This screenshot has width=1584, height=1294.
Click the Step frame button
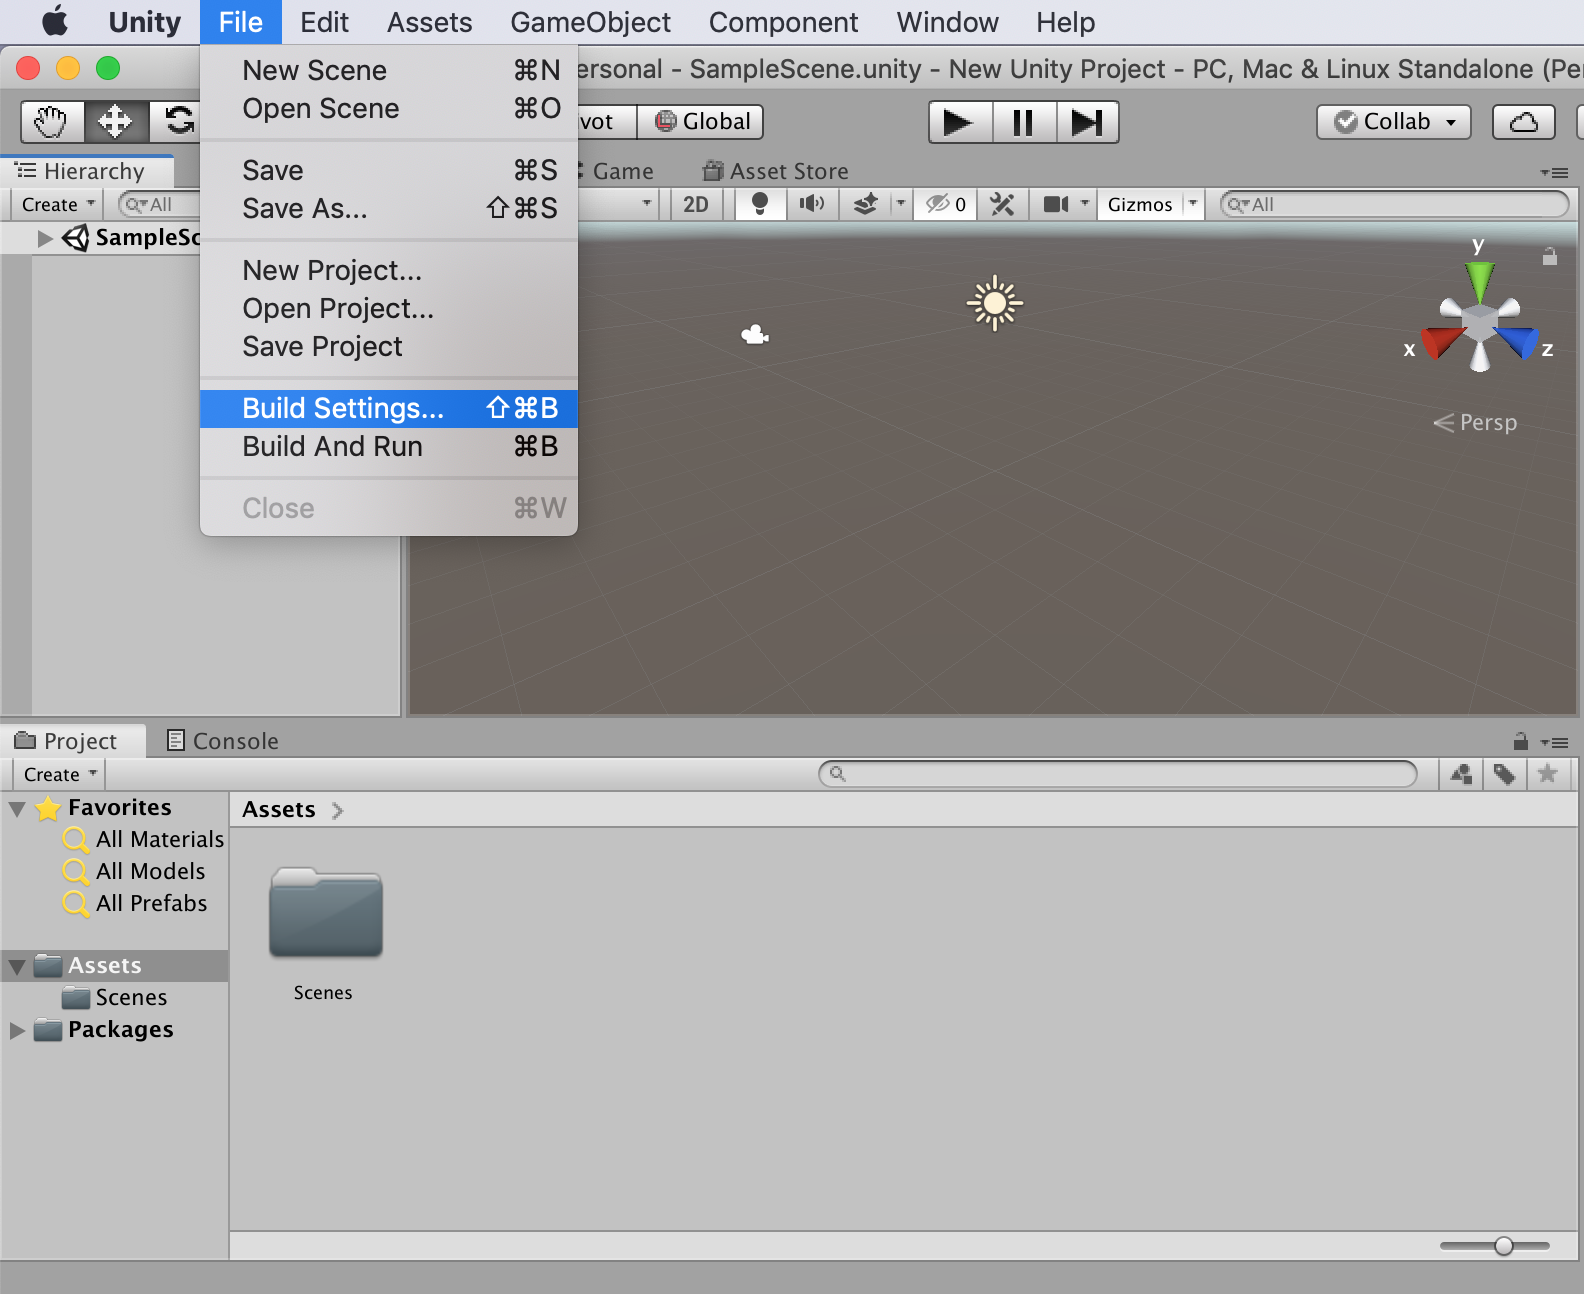click(1086, 122)
